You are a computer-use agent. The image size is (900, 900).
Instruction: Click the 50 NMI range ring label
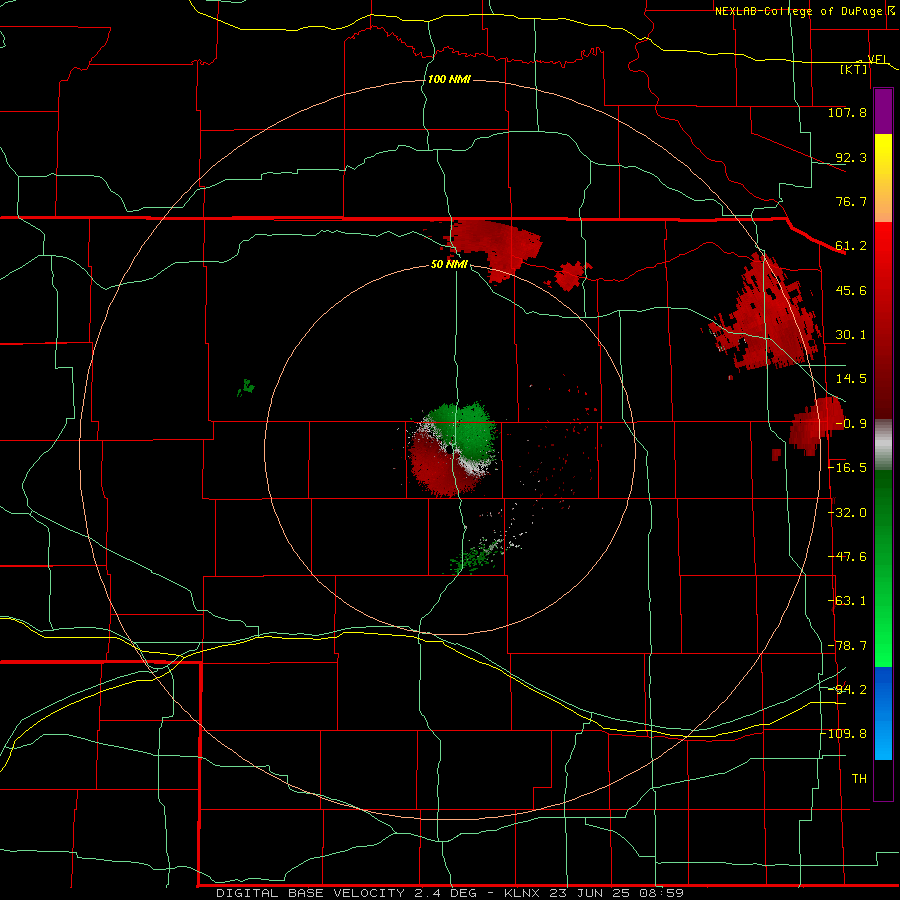(449, 265)
